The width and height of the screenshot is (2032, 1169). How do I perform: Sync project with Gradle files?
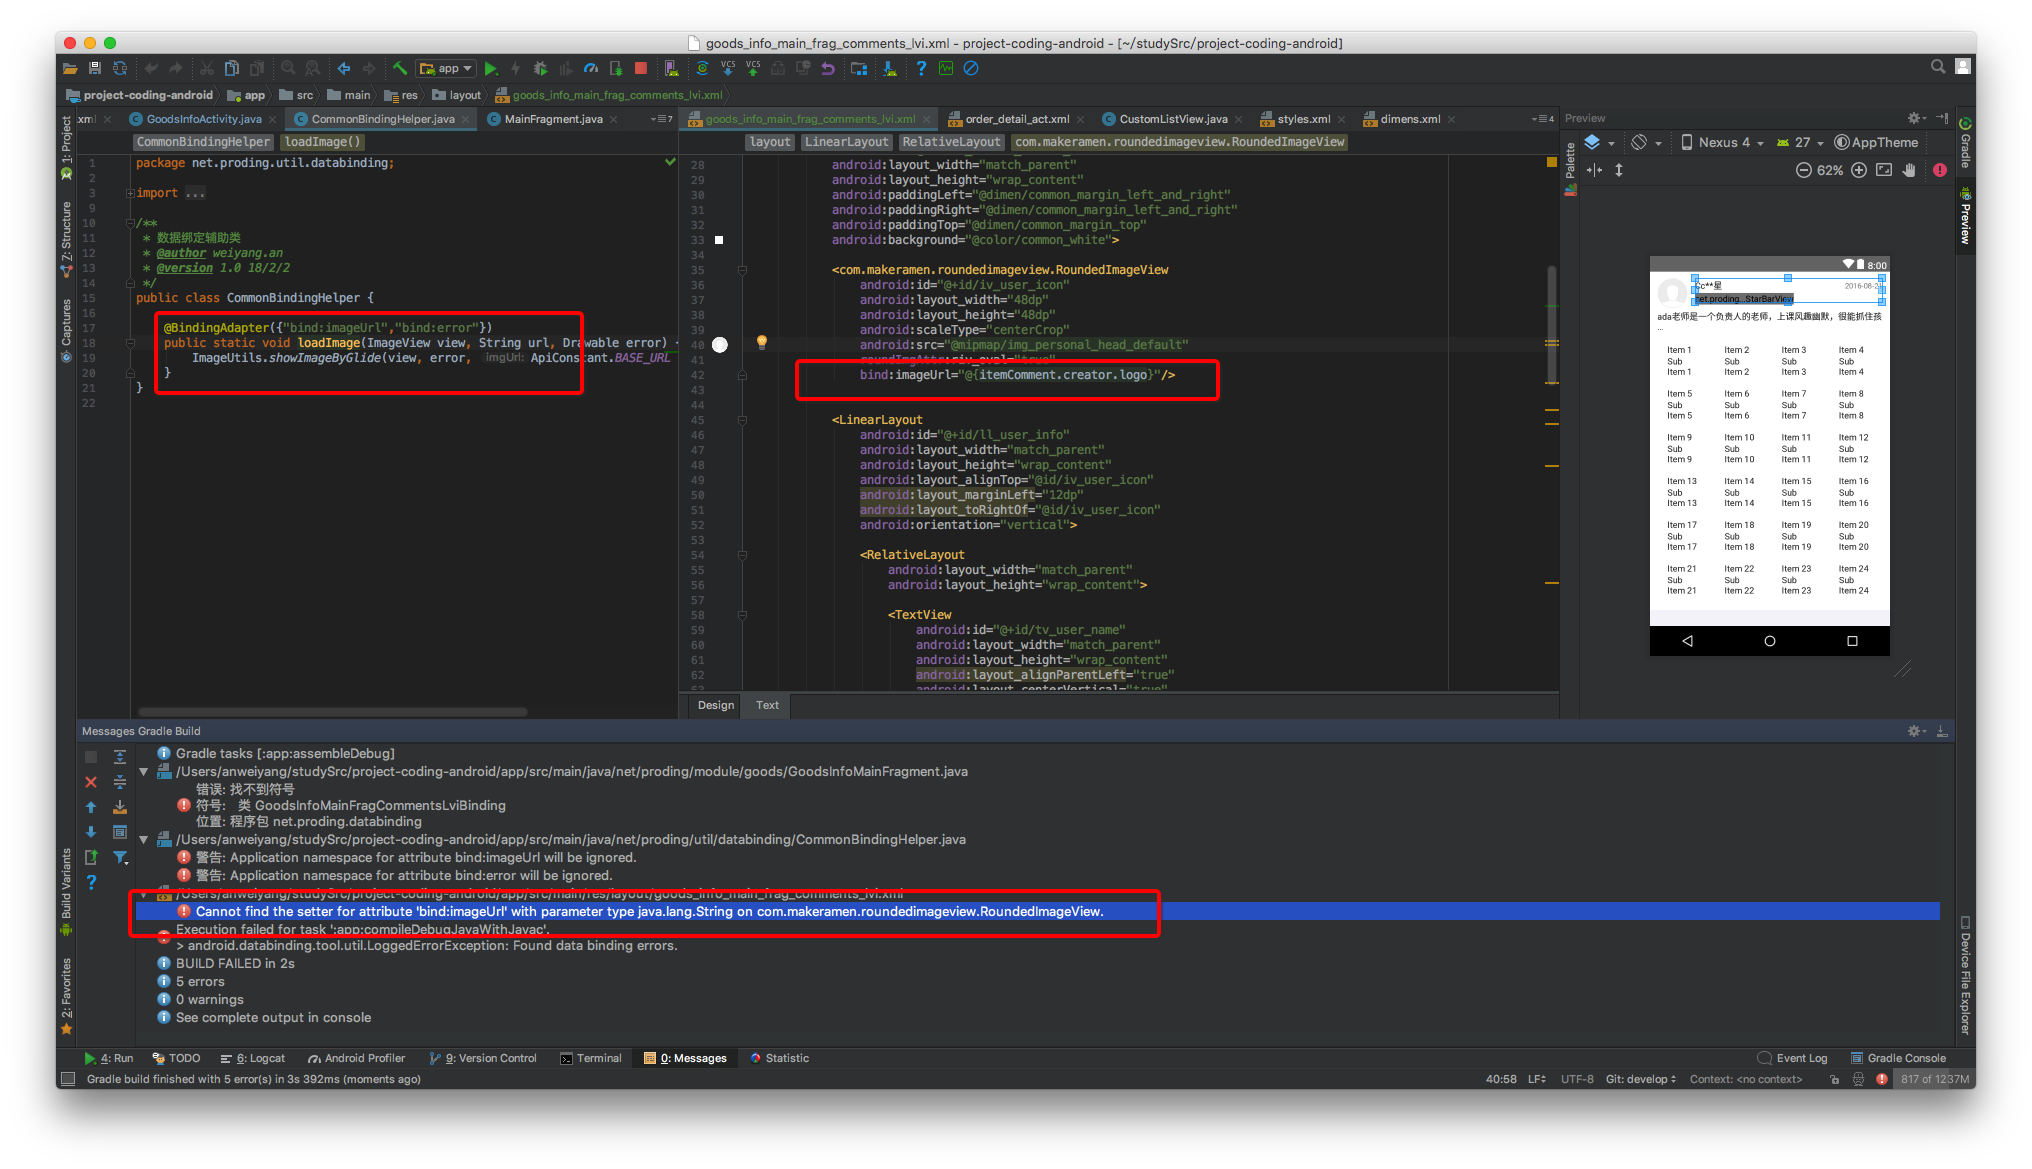click(703, 68)
